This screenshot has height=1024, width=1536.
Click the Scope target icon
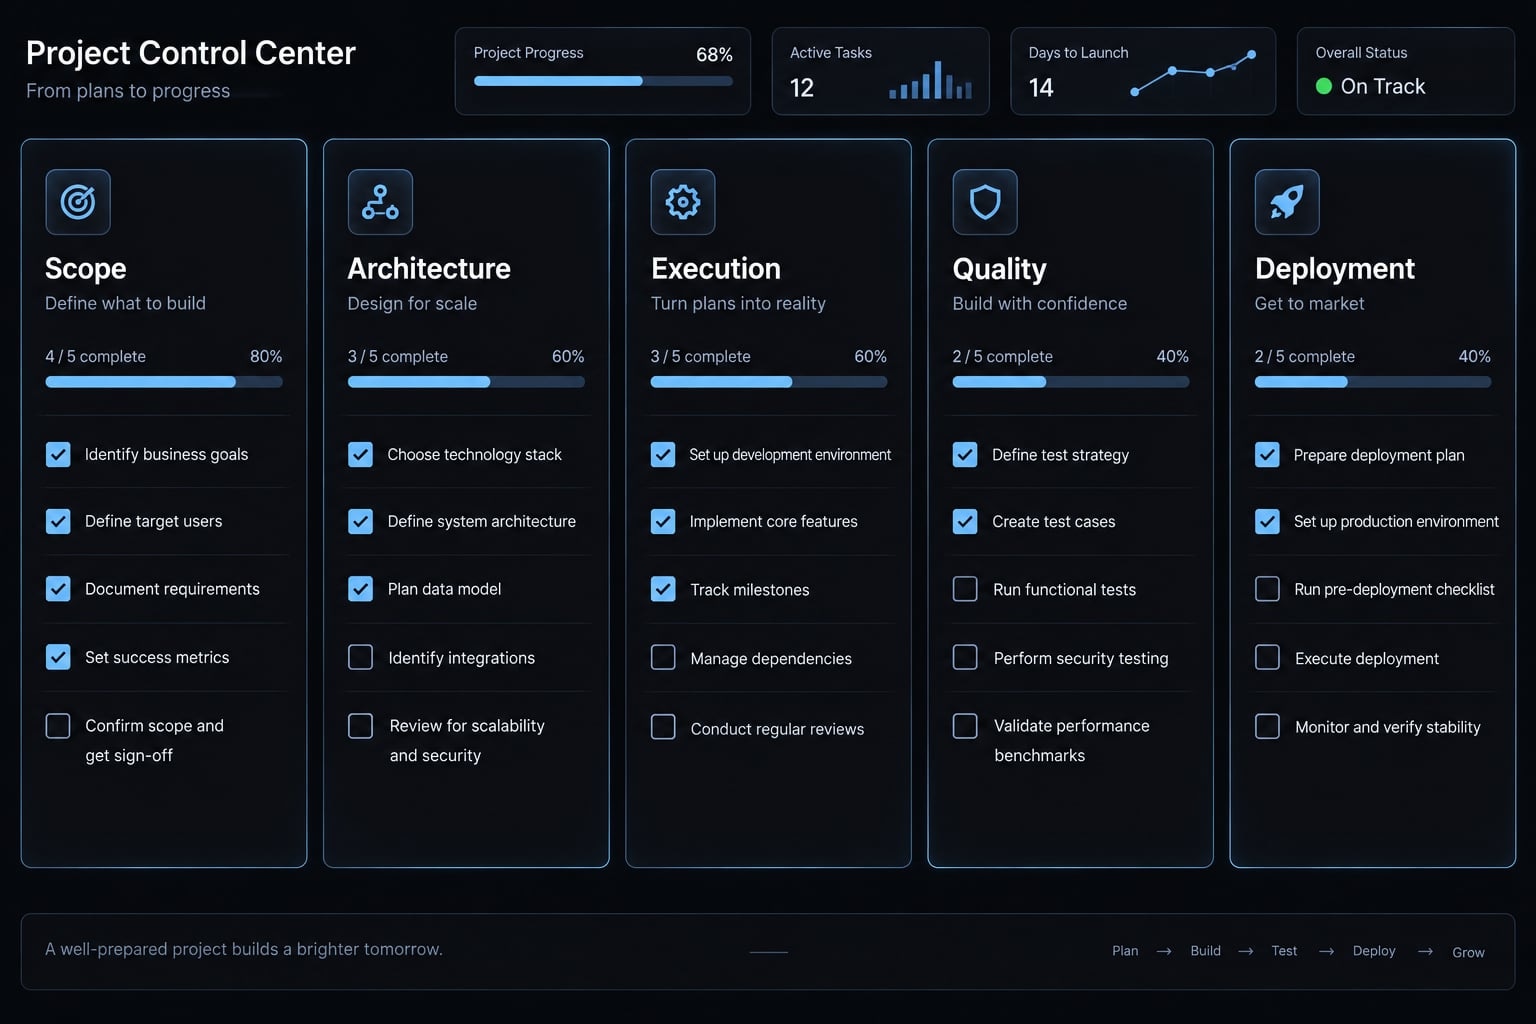(78, 202)
